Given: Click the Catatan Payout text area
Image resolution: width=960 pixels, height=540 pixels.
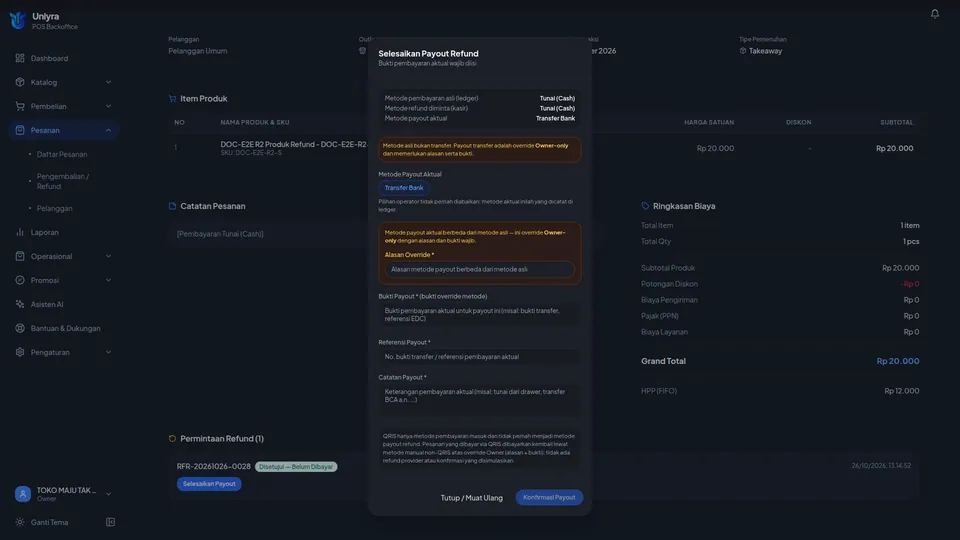Looking at the screenshot, I should click(479, 400).
